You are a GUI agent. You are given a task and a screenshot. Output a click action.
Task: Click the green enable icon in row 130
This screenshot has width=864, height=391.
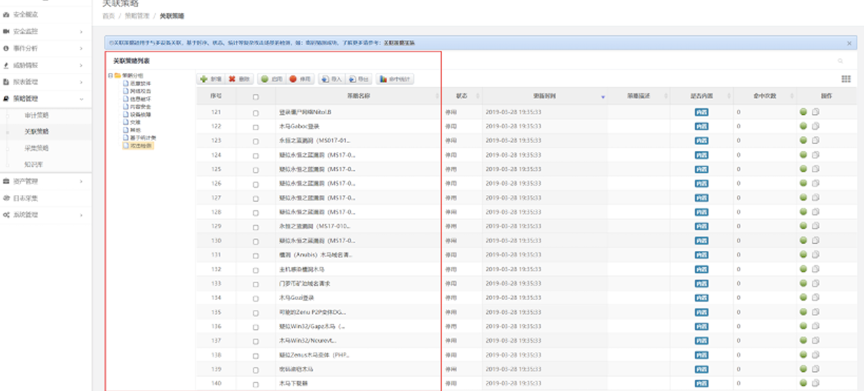tap(803, 241)
